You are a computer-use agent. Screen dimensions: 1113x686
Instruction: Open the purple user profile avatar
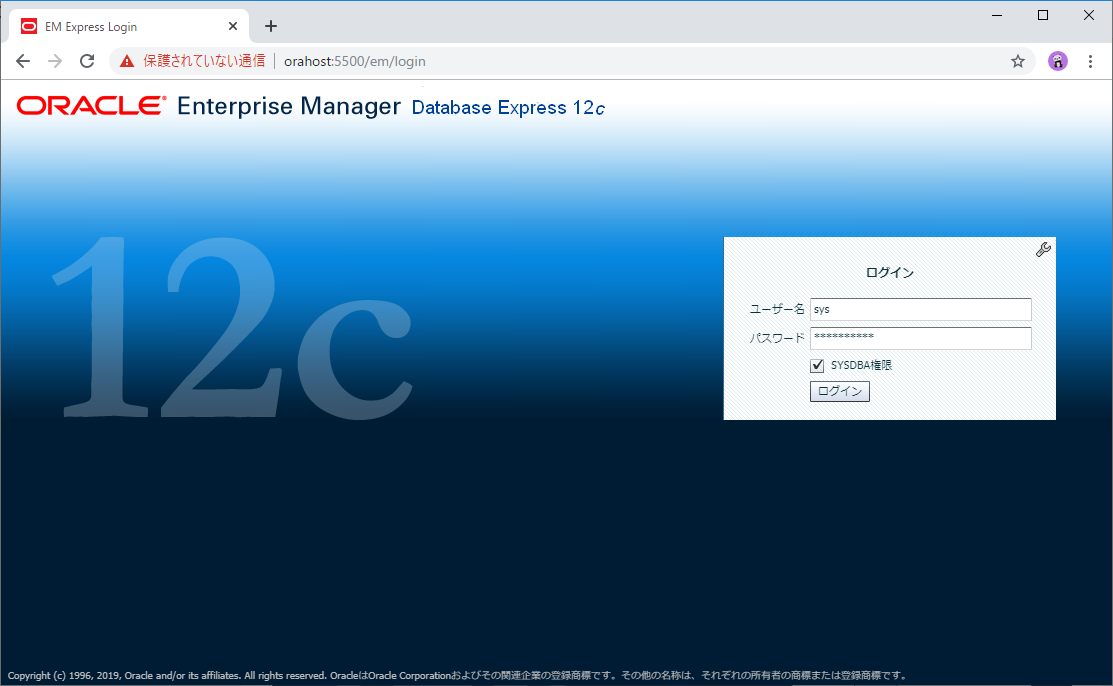1058,61
